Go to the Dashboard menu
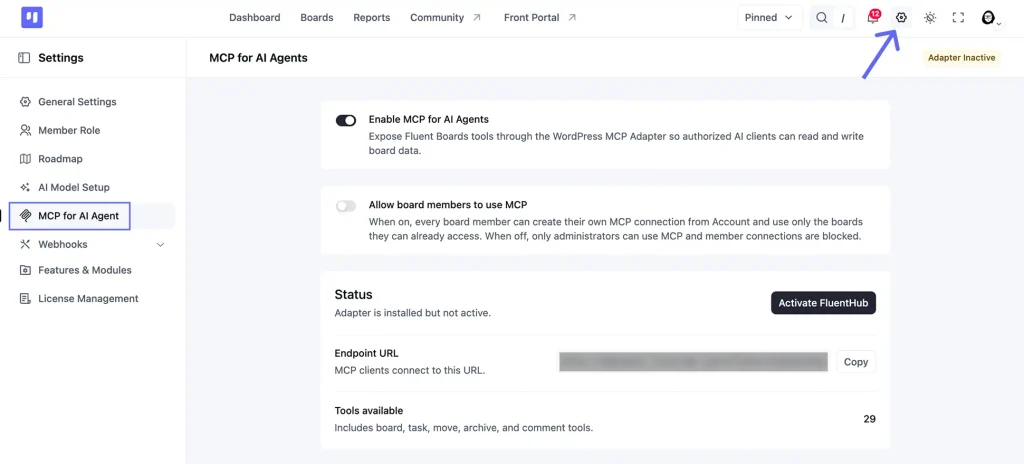This screenshot has height=464, width=1024. click(x=255, y=18)
